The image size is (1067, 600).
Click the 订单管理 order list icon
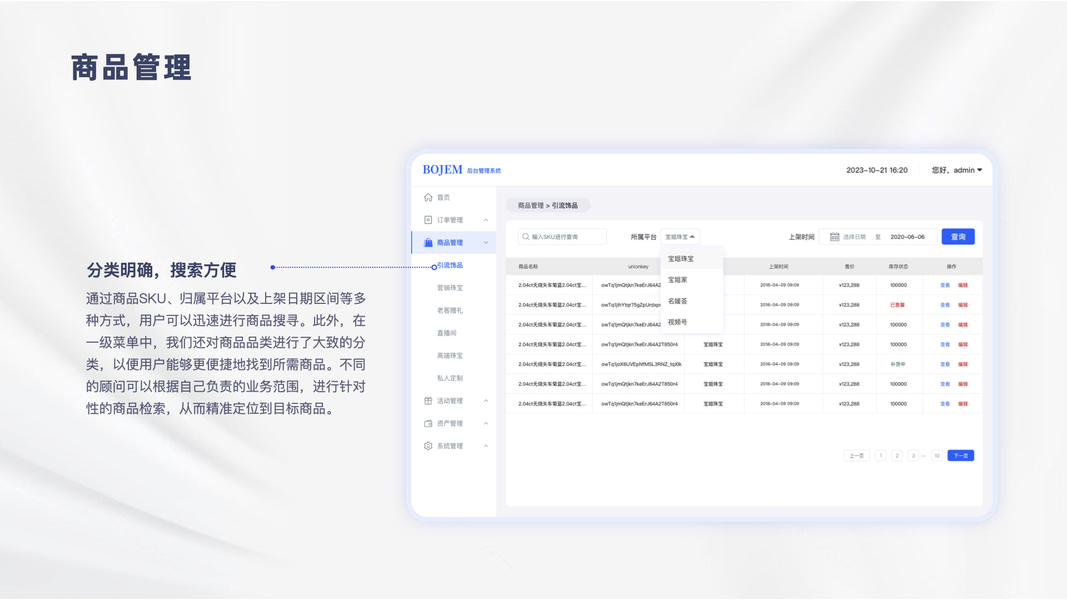(x=428, y=220)
